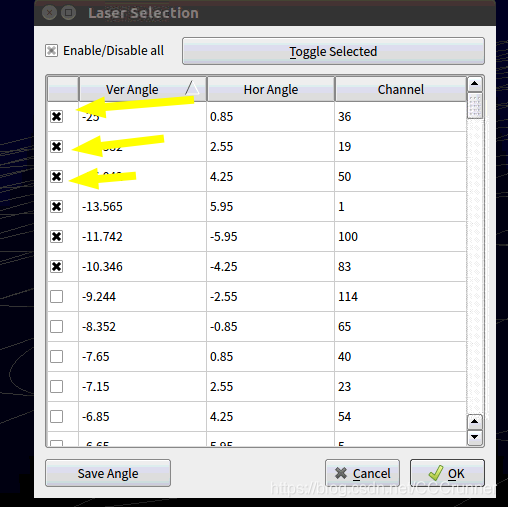Select the Ver Angle cell -13.565
The height and width of the screenshot is (507, 508).
pos(143,207)
